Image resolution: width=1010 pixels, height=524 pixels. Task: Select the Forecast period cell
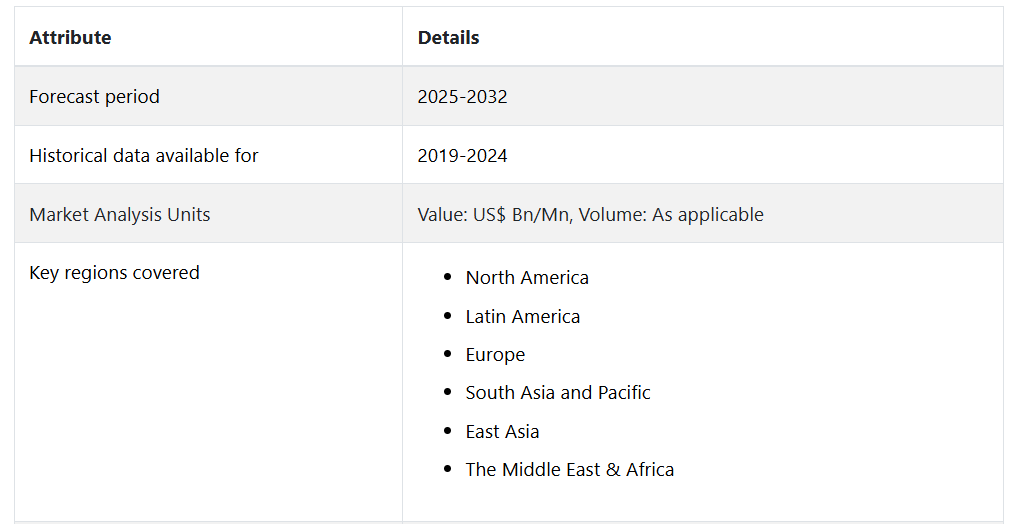pyautogui.click(x=94, y=97)
